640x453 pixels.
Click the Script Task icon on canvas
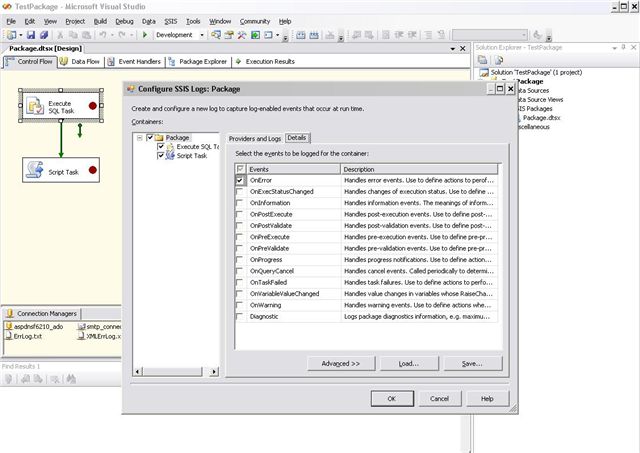[x=35, y=171]
